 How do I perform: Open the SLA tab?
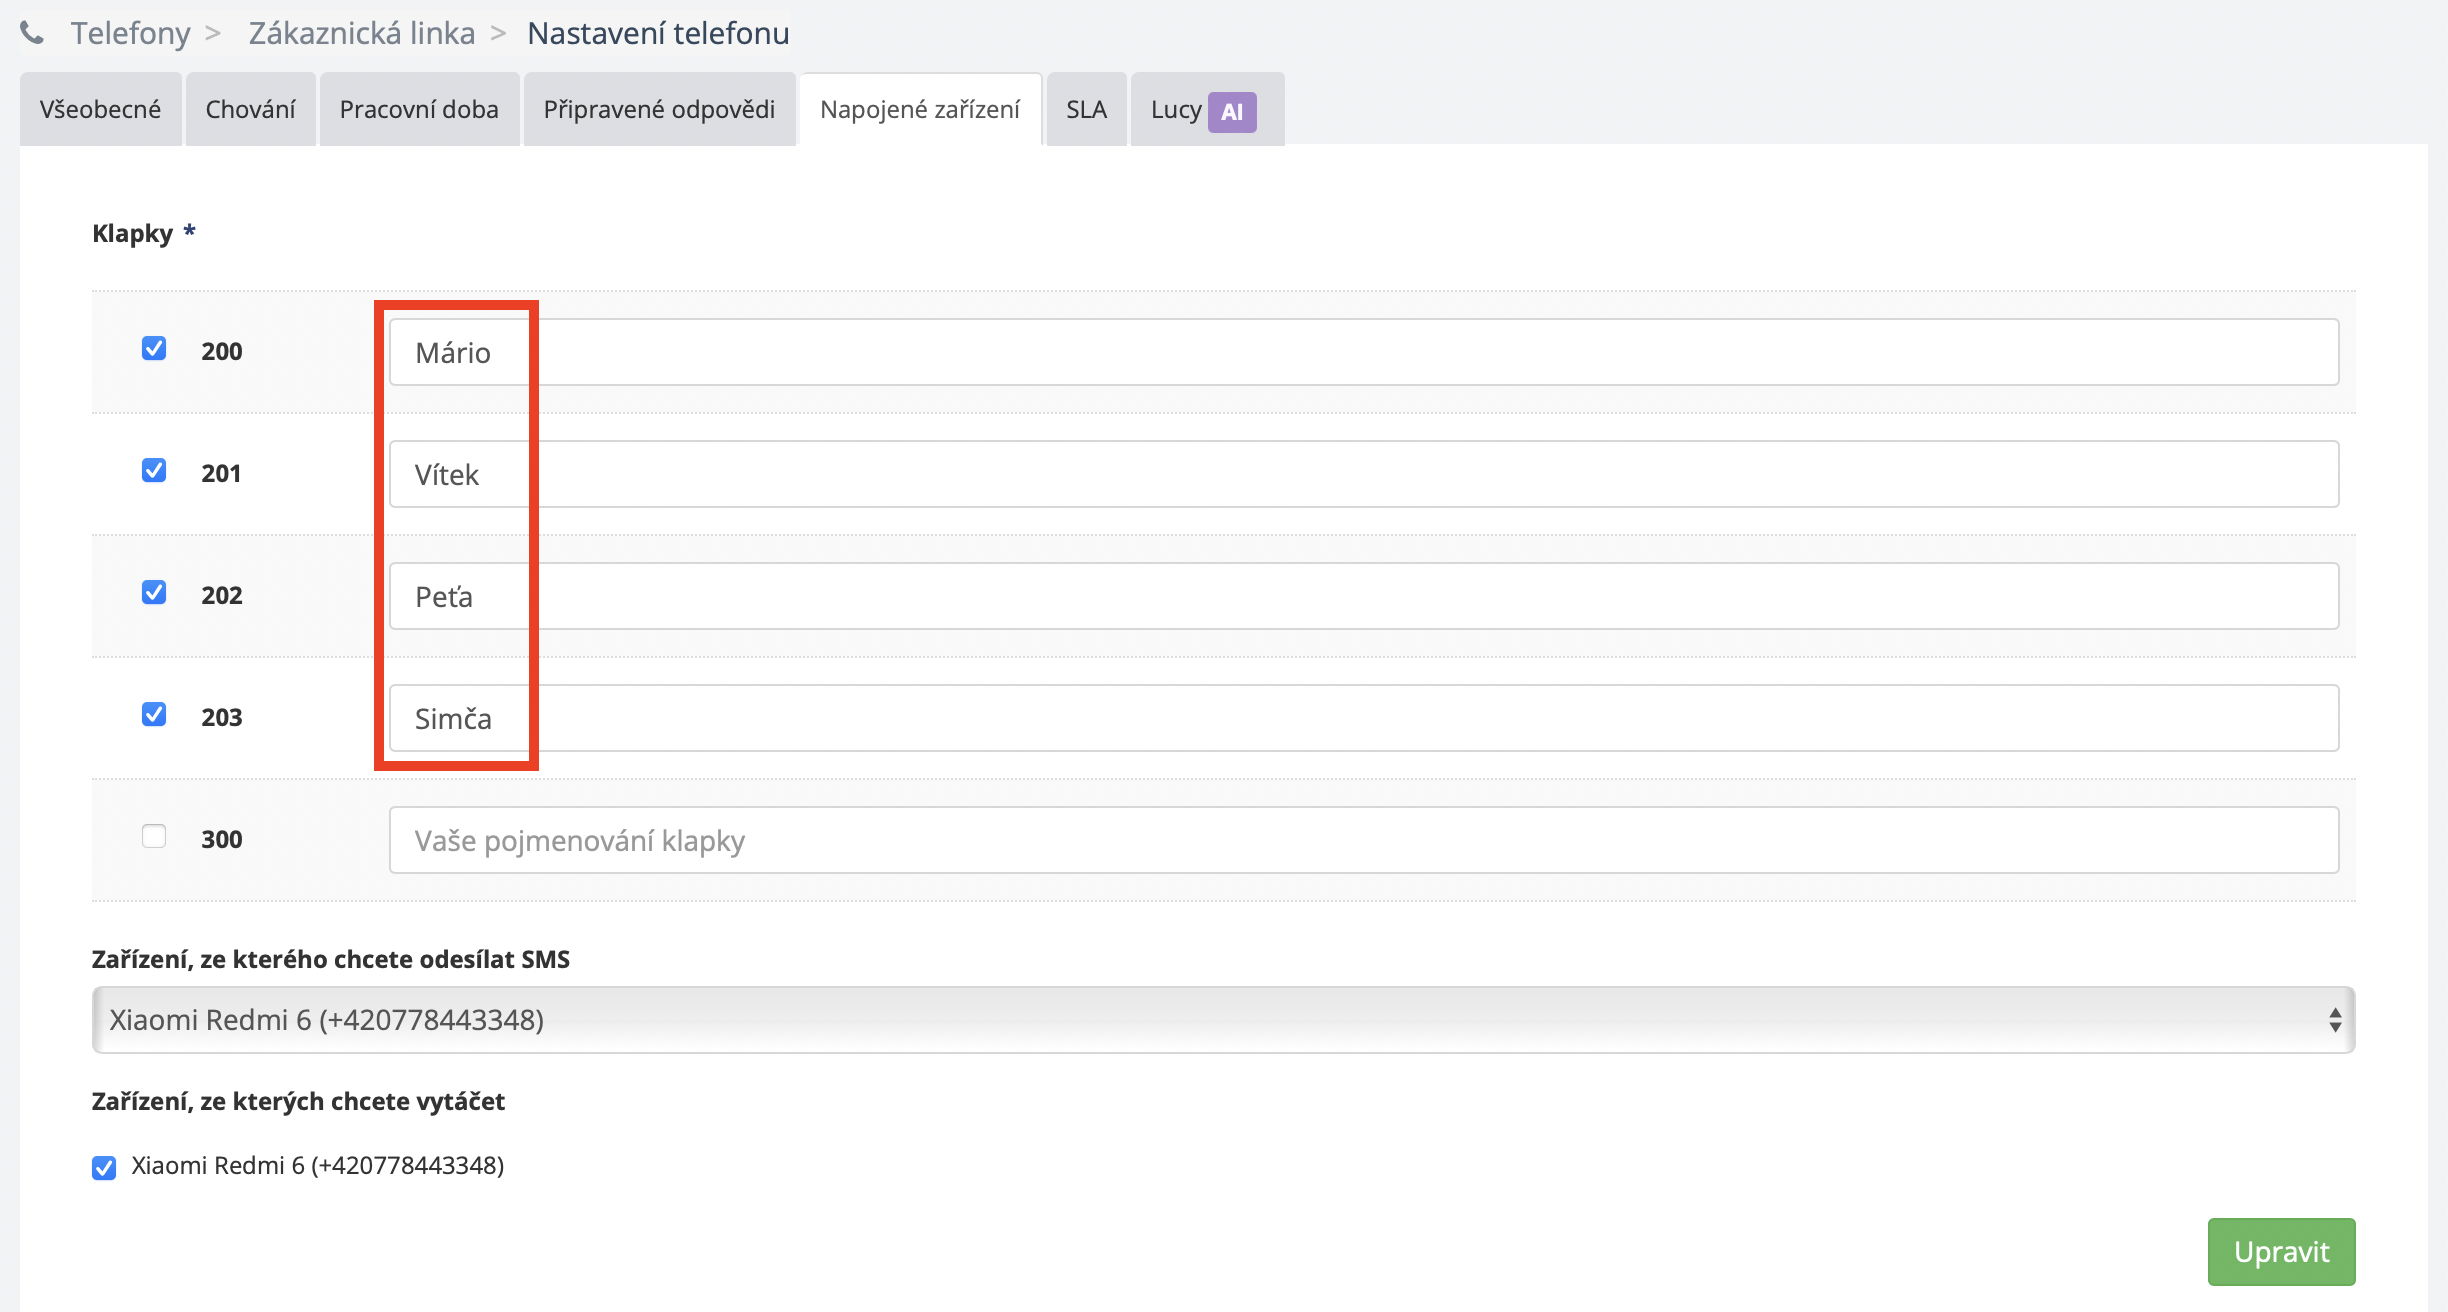point(1086,109)
